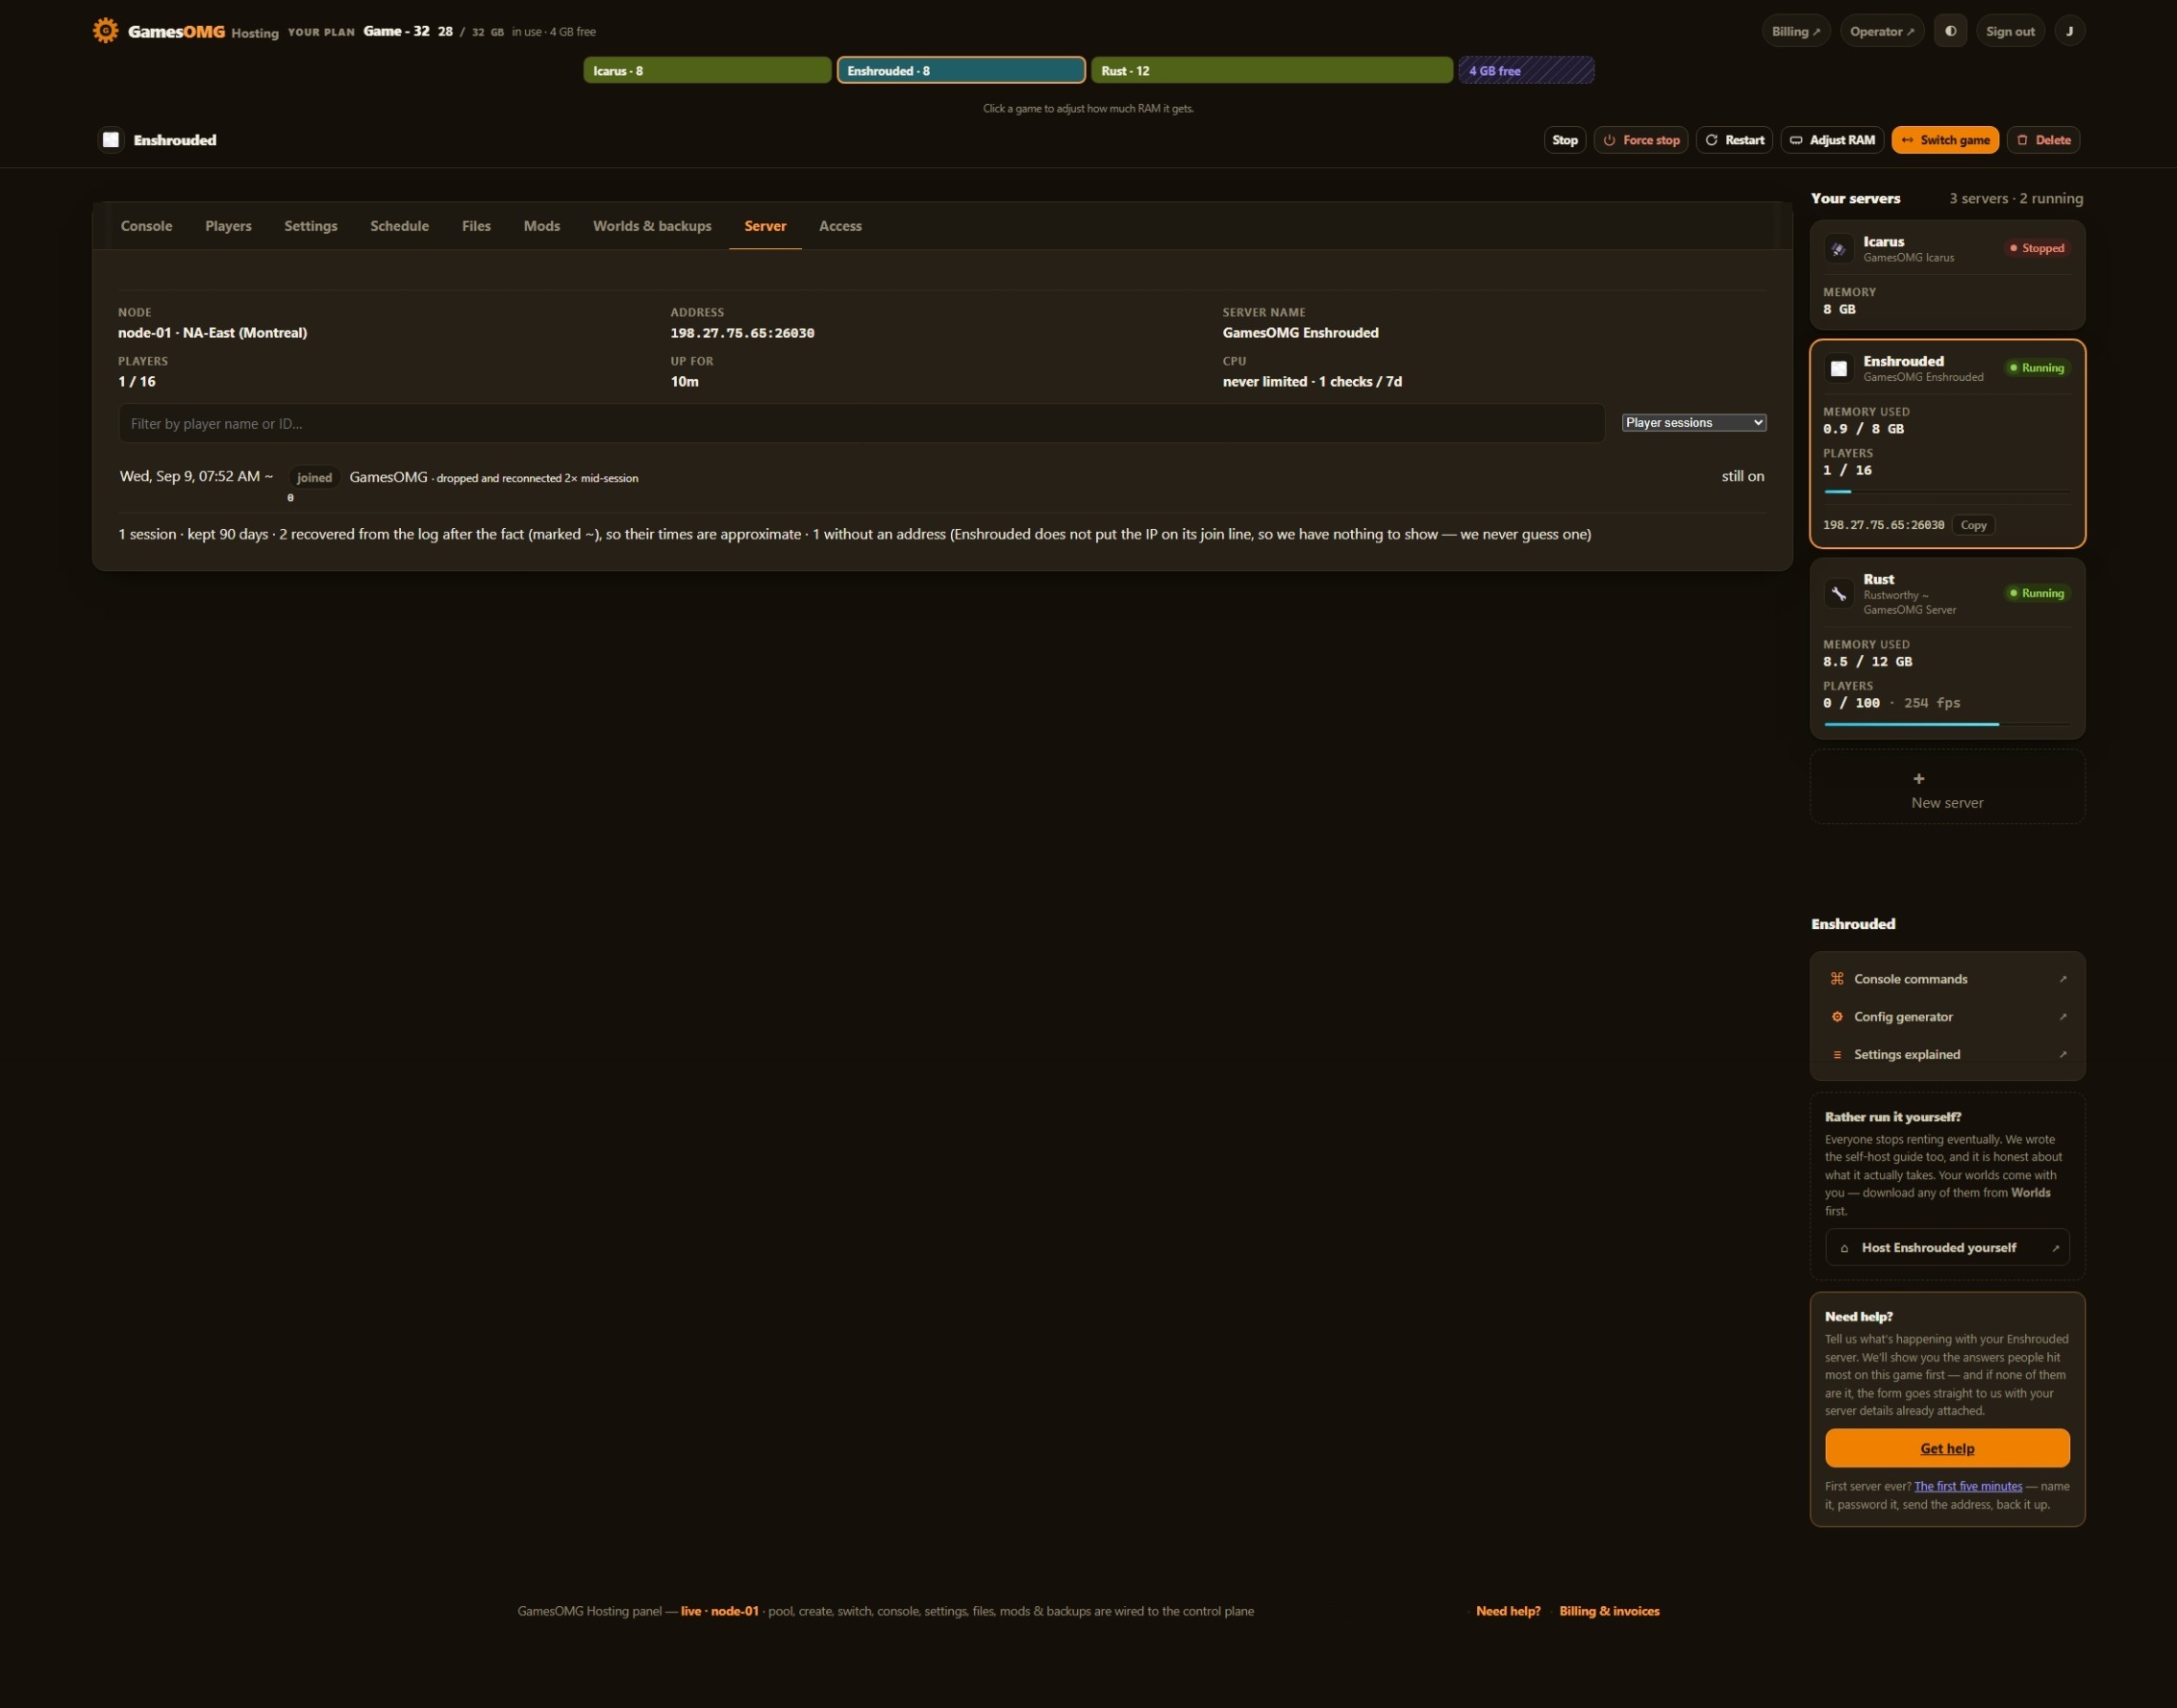Click the Icarus server card icon
The height and width of the screenshot is (1708, 2177).
(x=1838, y=249)
